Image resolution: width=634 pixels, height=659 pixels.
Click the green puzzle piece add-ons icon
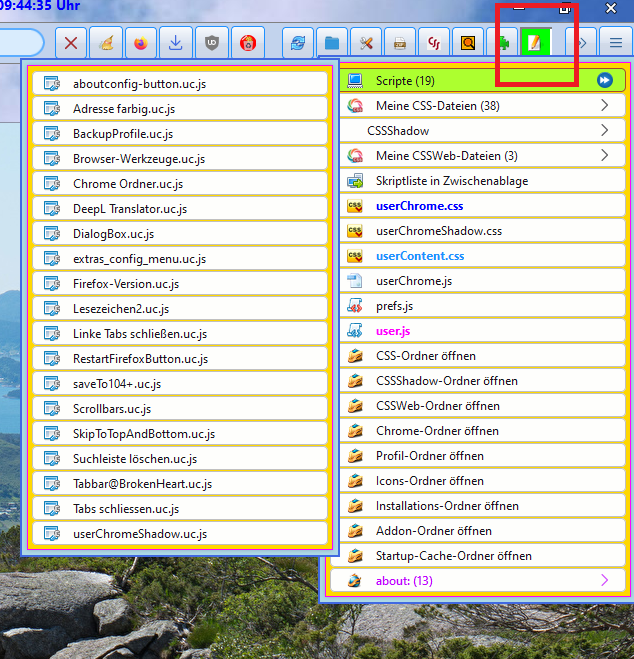[x=503, y=43]
